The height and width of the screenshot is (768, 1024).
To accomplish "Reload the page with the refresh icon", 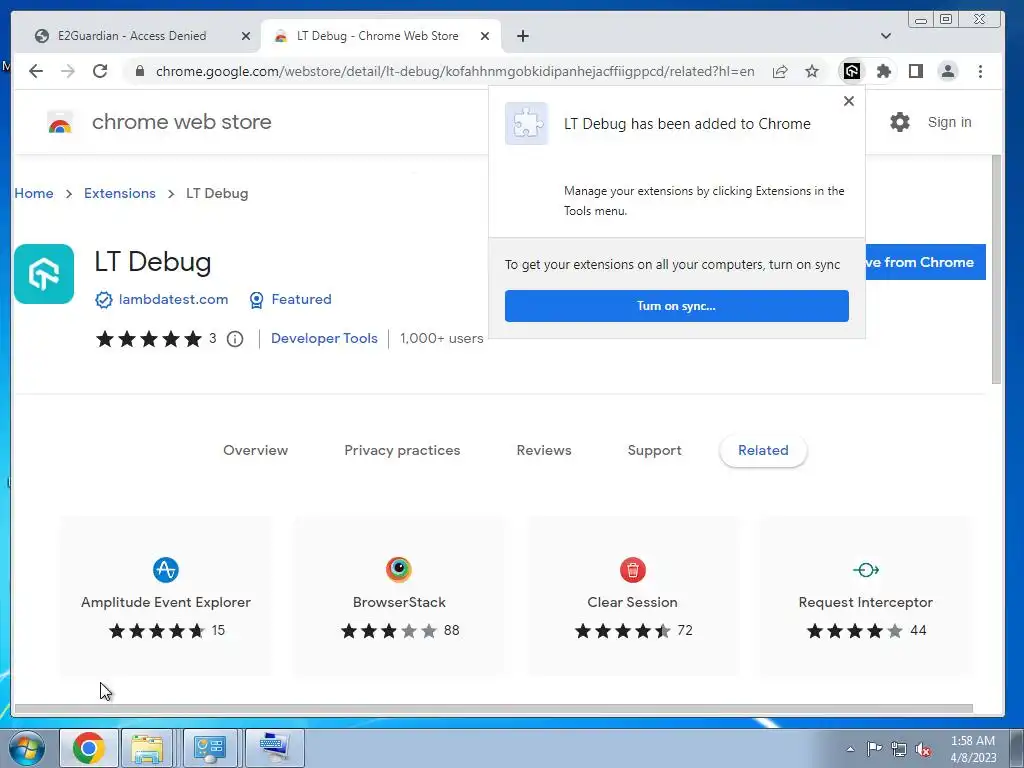I will tap(100, 71).
